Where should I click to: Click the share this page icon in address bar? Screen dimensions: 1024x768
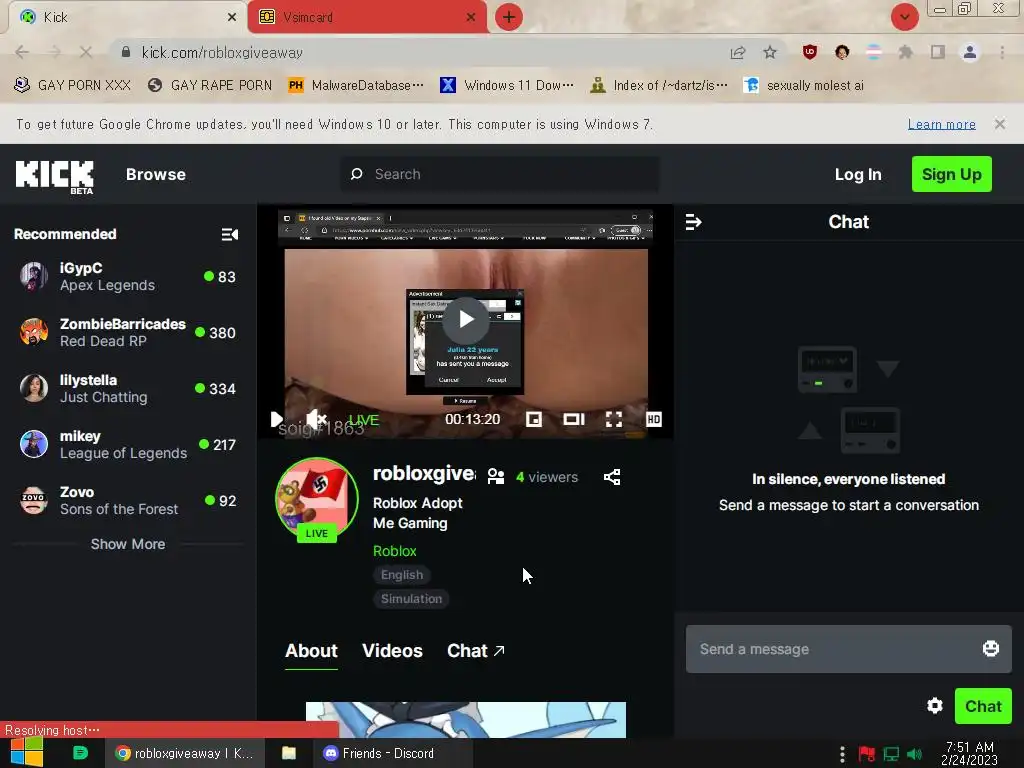[738, 53]
